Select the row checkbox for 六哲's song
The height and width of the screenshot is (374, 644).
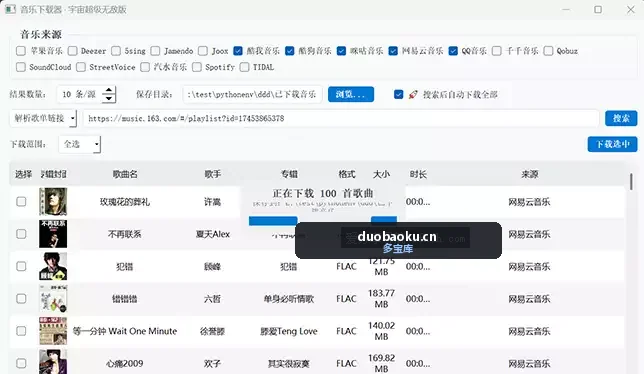21,298
